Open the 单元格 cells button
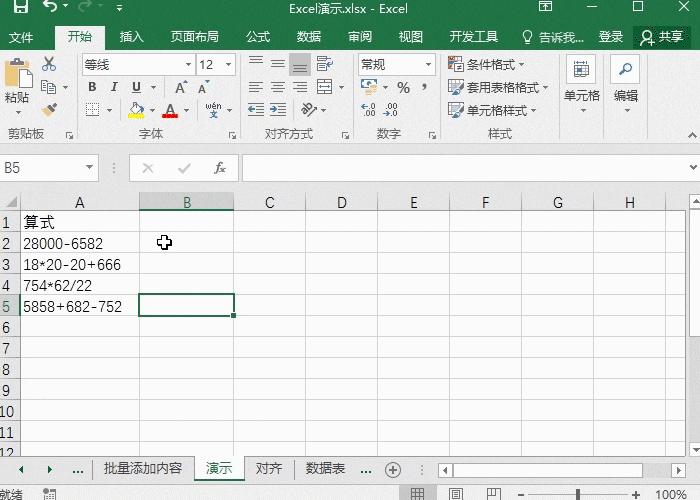 582,85
